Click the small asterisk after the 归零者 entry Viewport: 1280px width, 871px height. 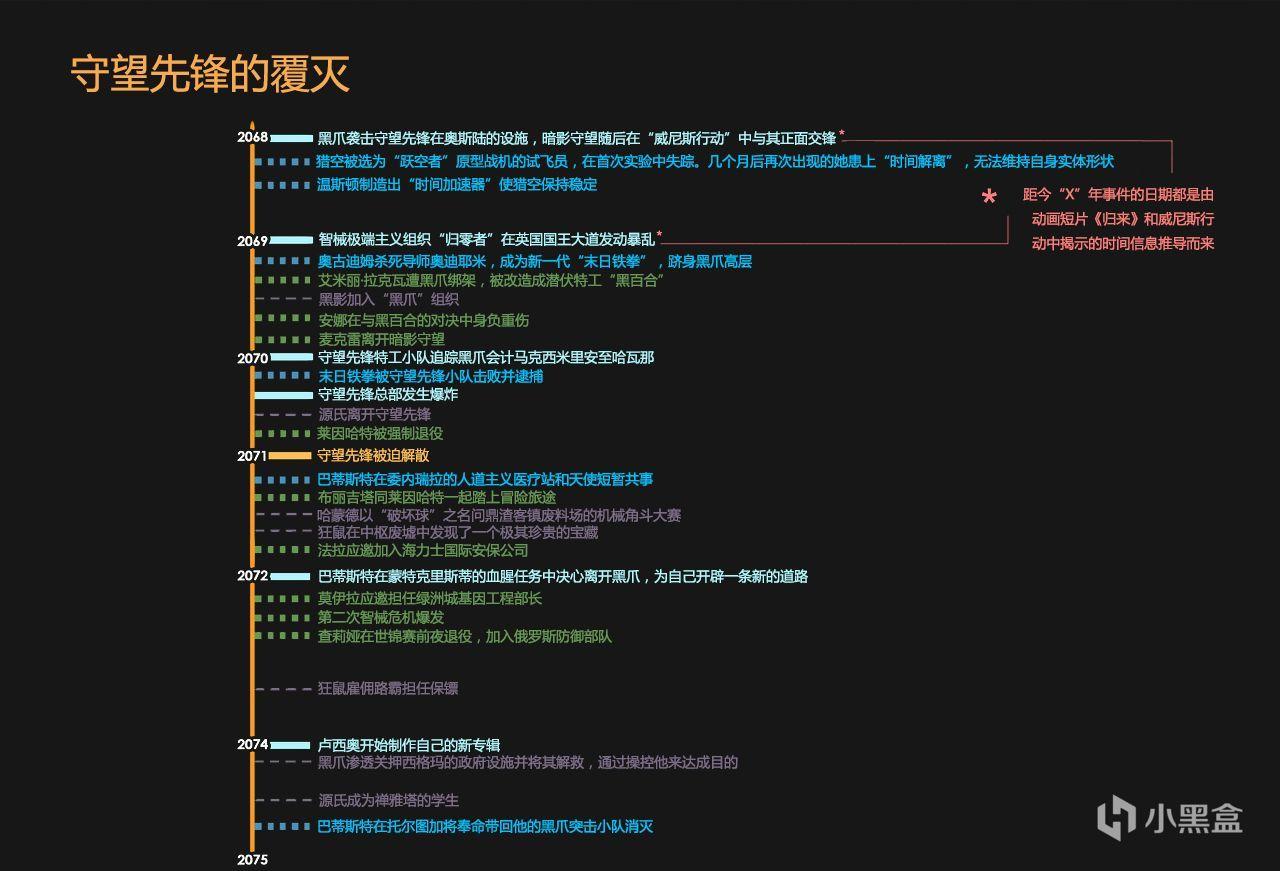point(659,235)
